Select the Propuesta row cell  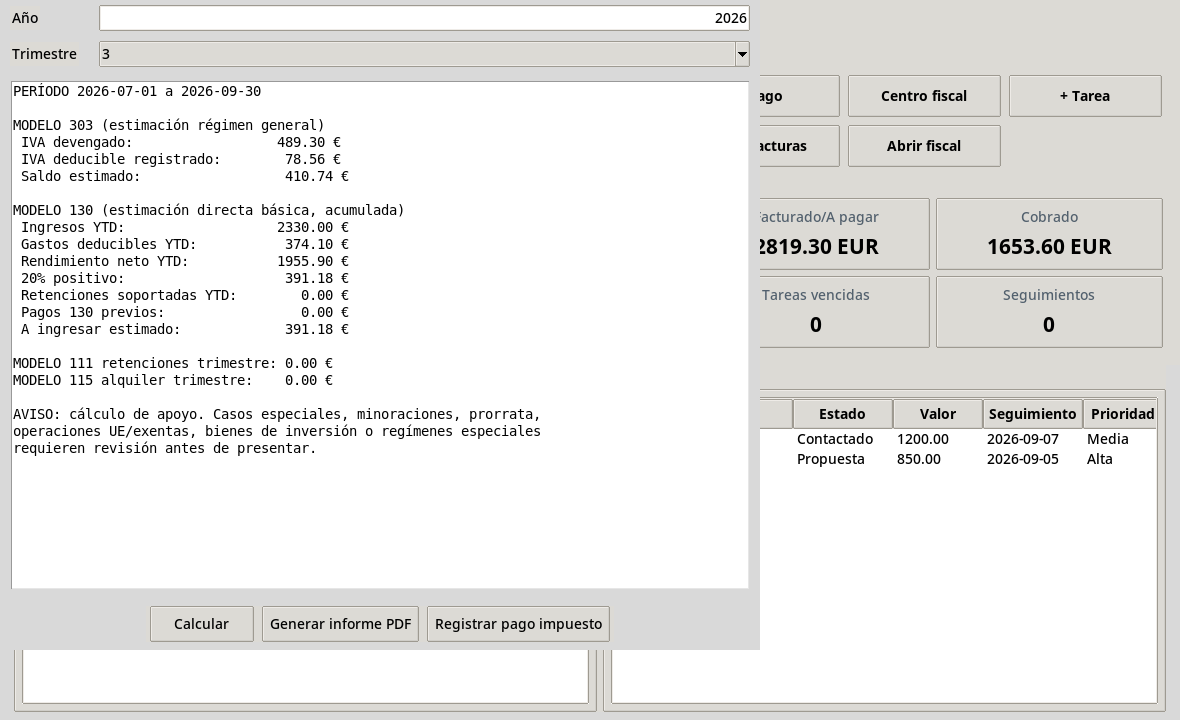[831, 459]
